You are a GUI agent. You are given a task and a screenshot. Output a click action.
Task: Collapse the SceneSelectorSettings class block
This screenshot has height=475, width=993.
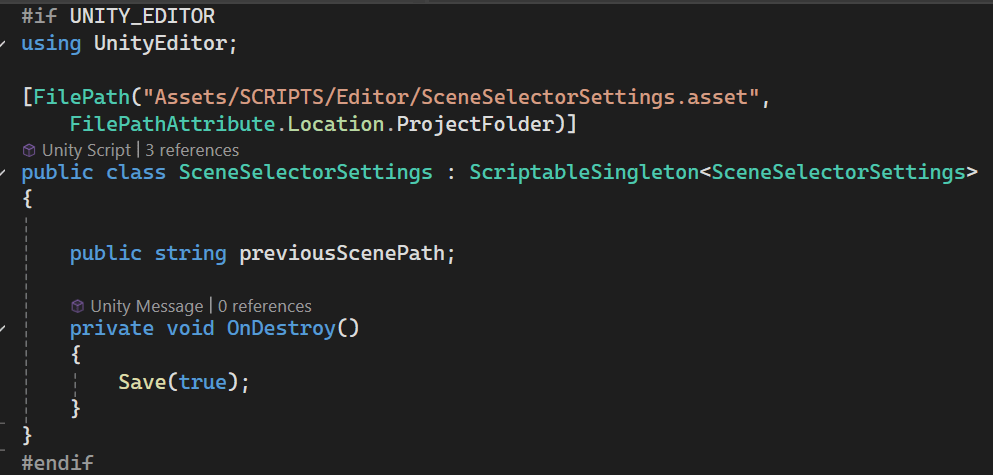click(x=4, y=172)
